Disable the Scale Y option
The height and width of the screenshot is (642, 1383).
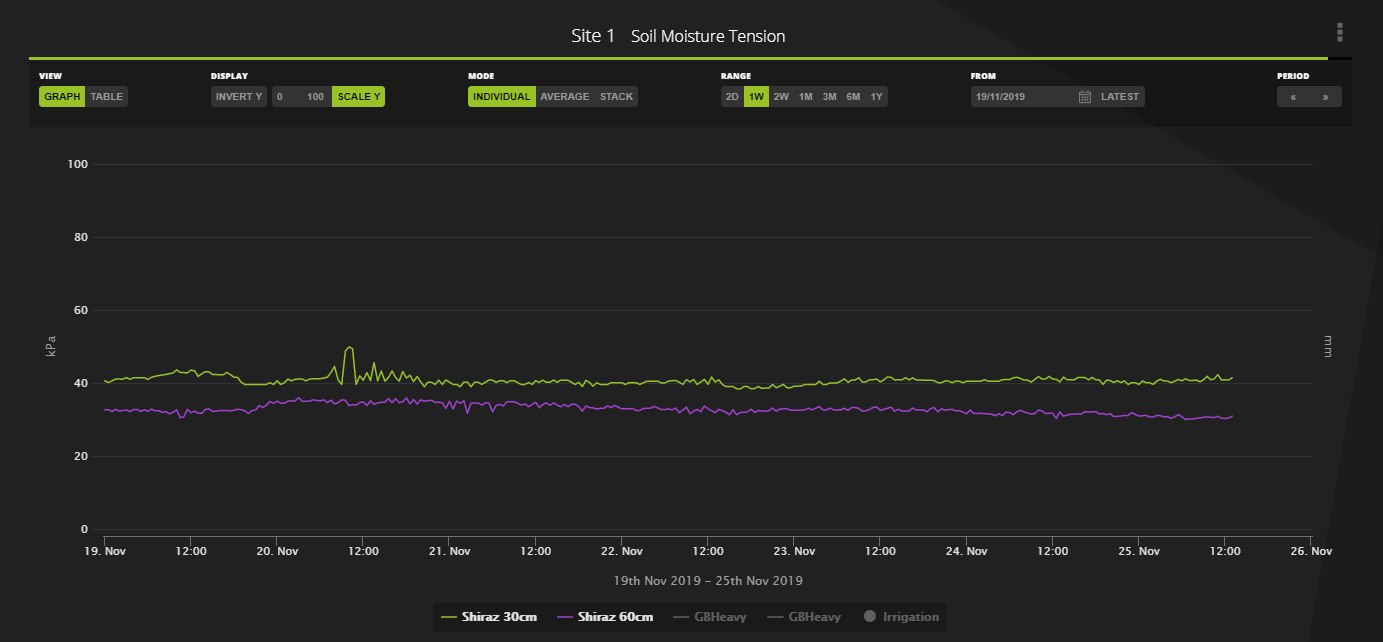[x=359, y=97]
